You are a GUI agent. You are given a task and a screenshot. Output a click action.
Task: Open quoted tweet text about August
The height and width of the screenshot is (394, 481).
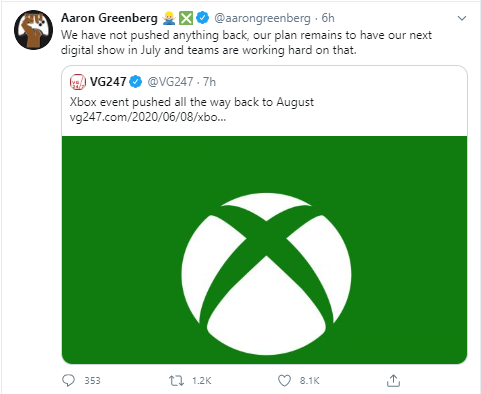pos(192,102)
